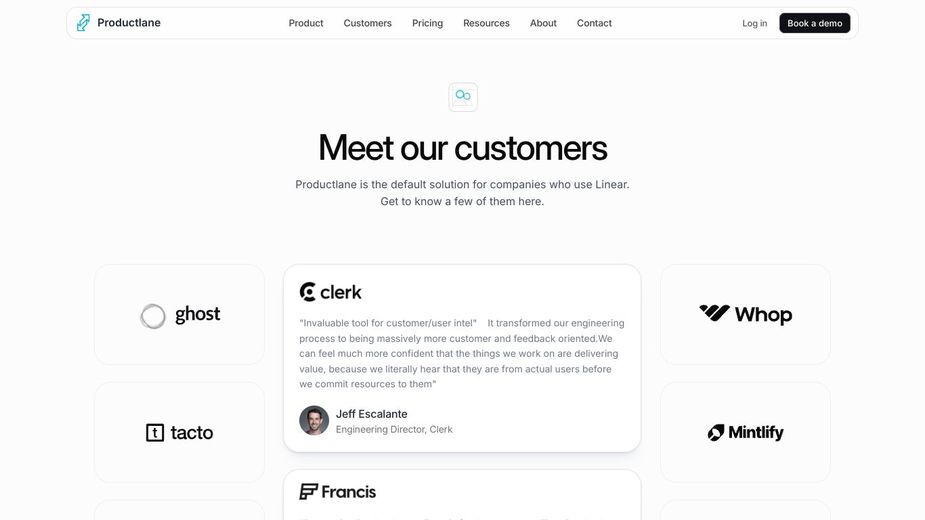This screenshot has height=520, width=925.
Task: Go to the Pricing page
Action: 427,23
